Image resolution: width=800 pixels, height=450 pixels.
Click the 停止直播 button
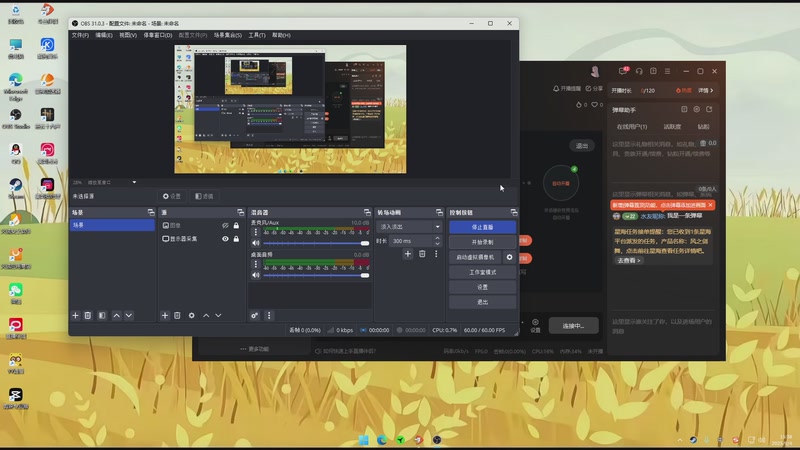[482, 227]
